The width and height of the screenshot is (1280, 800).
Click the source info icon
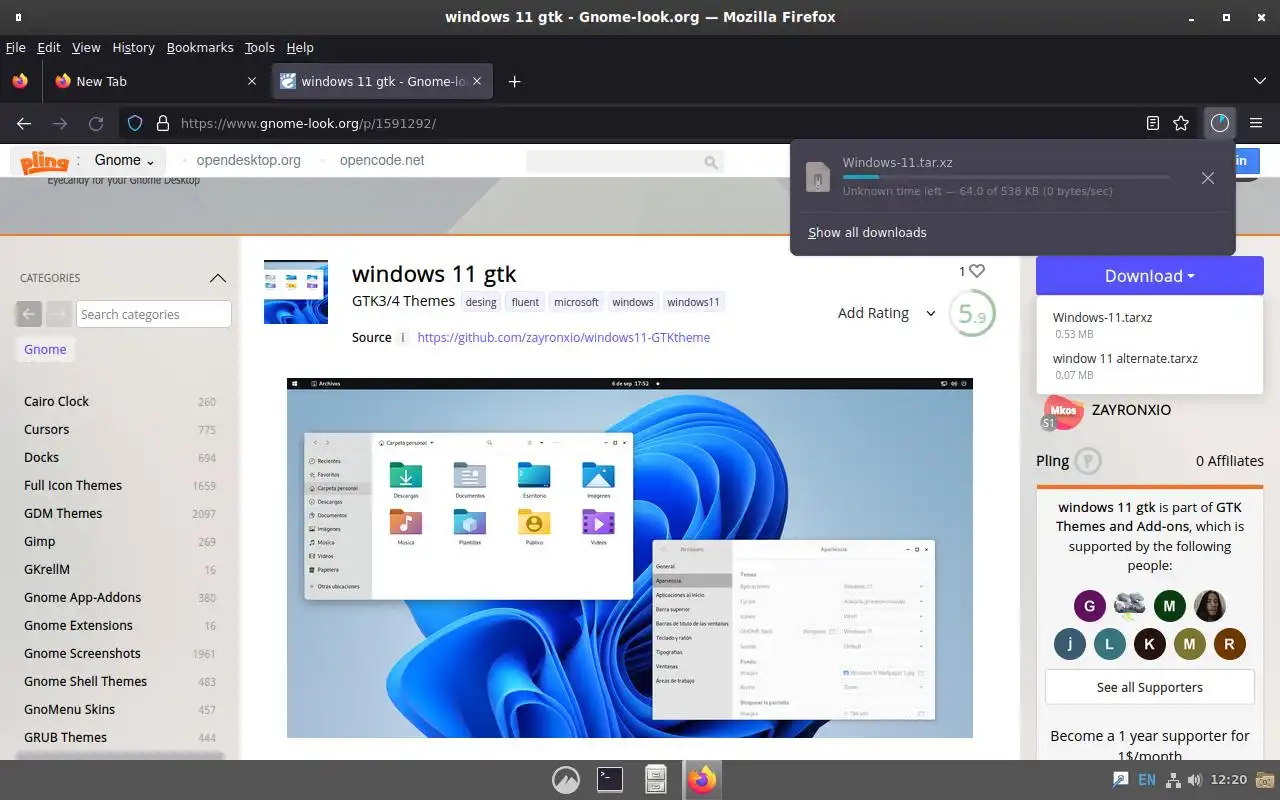tap(403, 338)
